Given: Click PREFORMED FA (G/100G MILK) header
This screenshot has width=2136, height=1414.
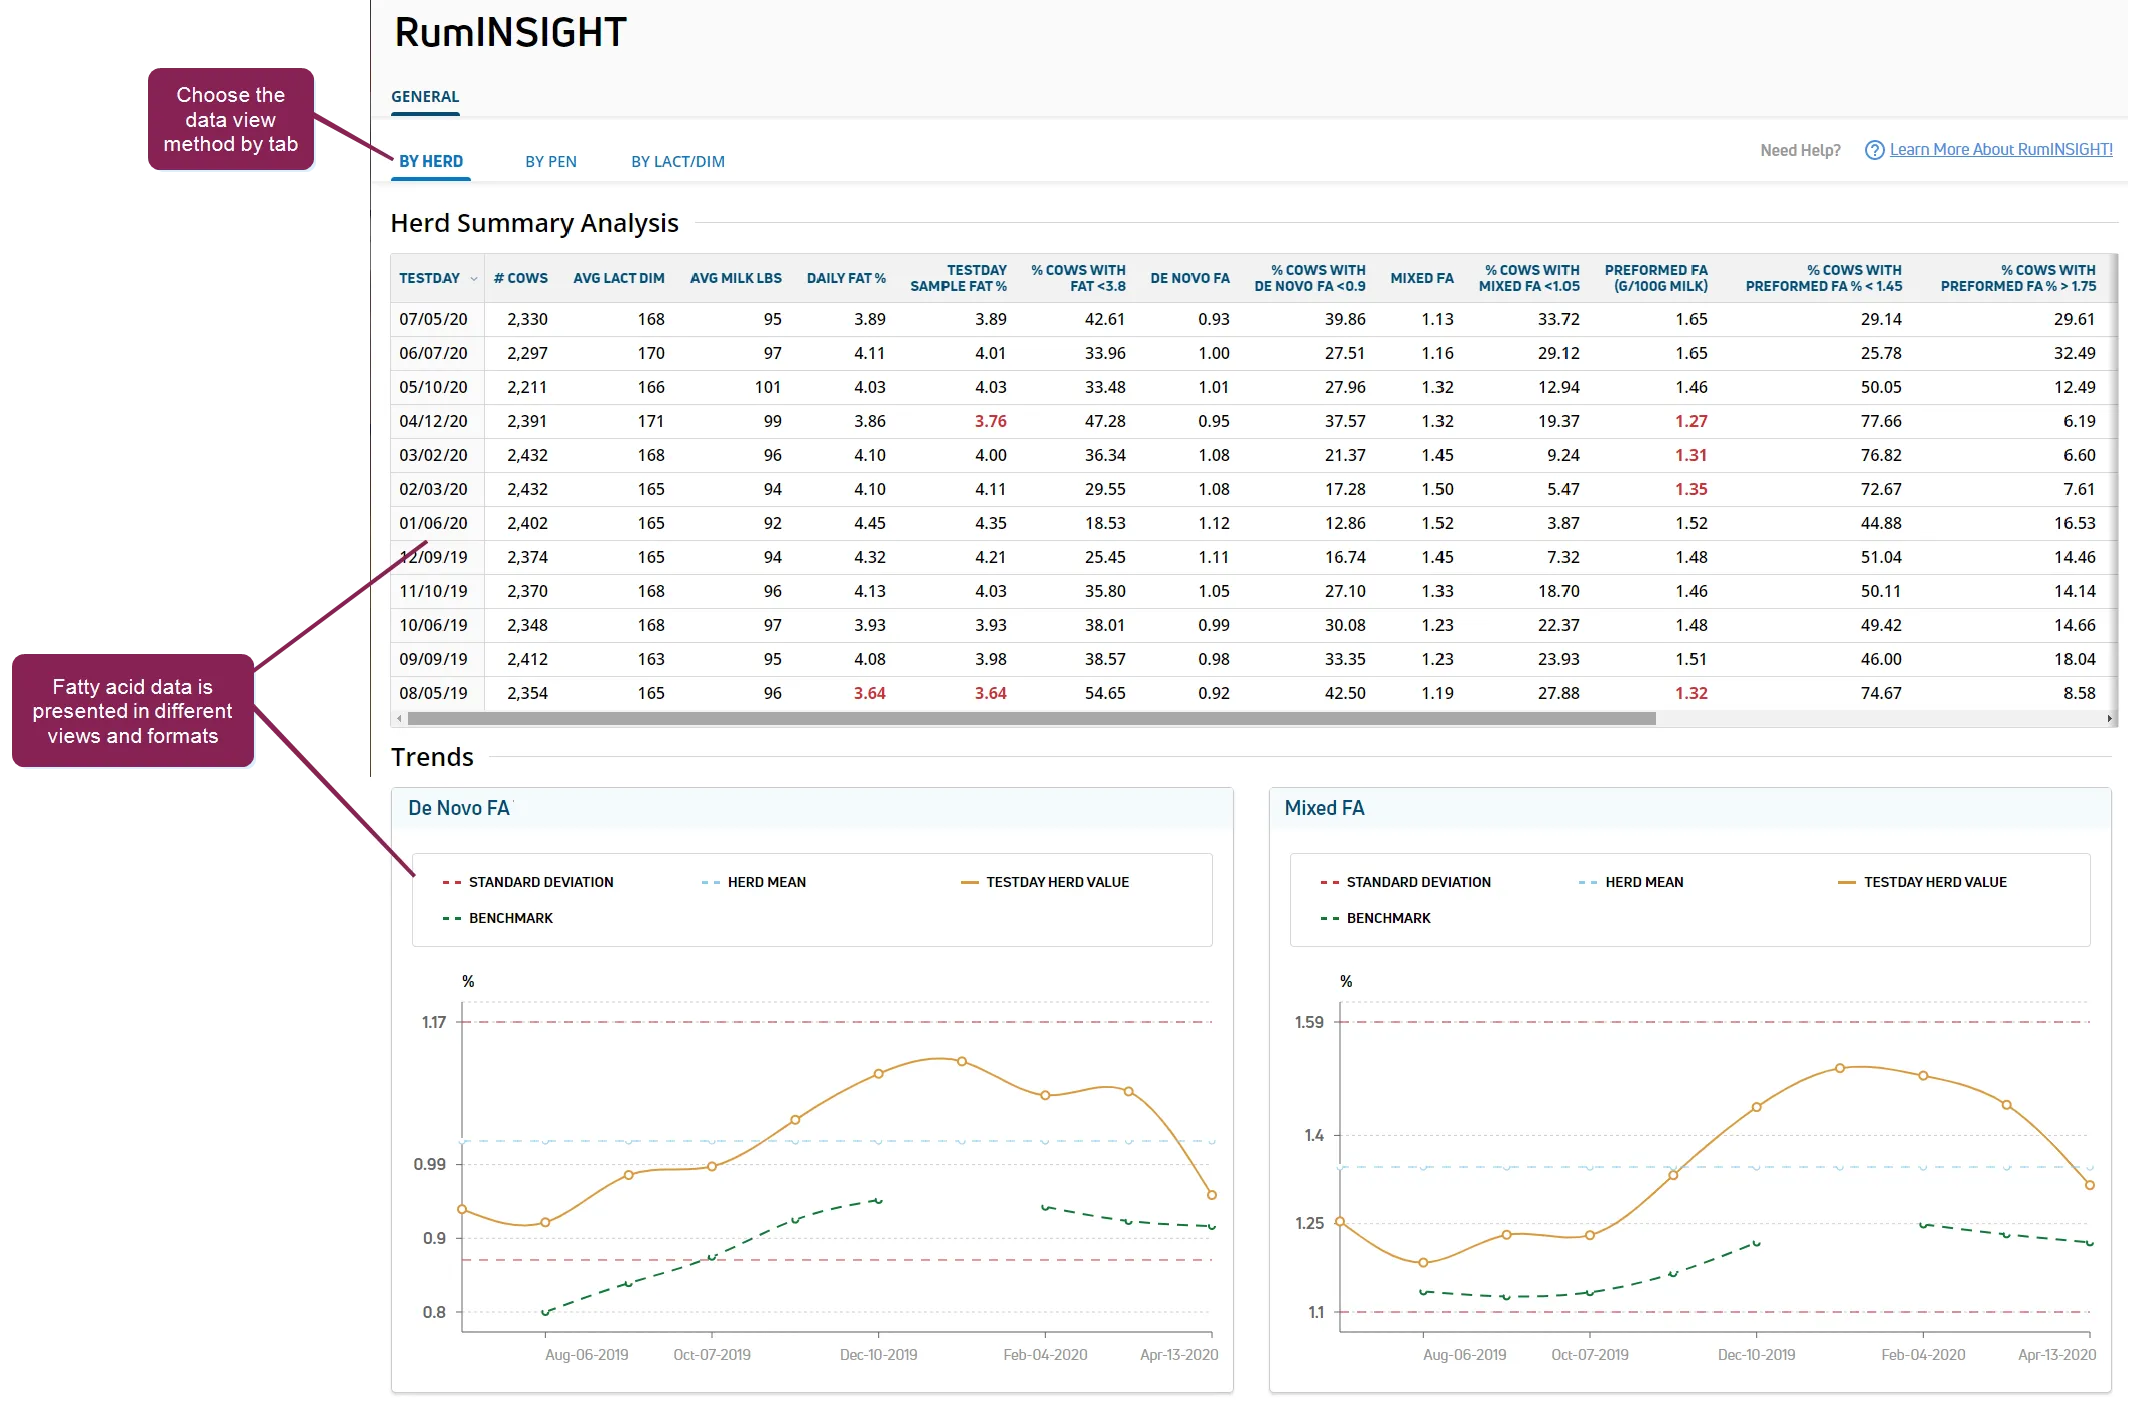Looking at the screenshot, I should pos(1657,279).
